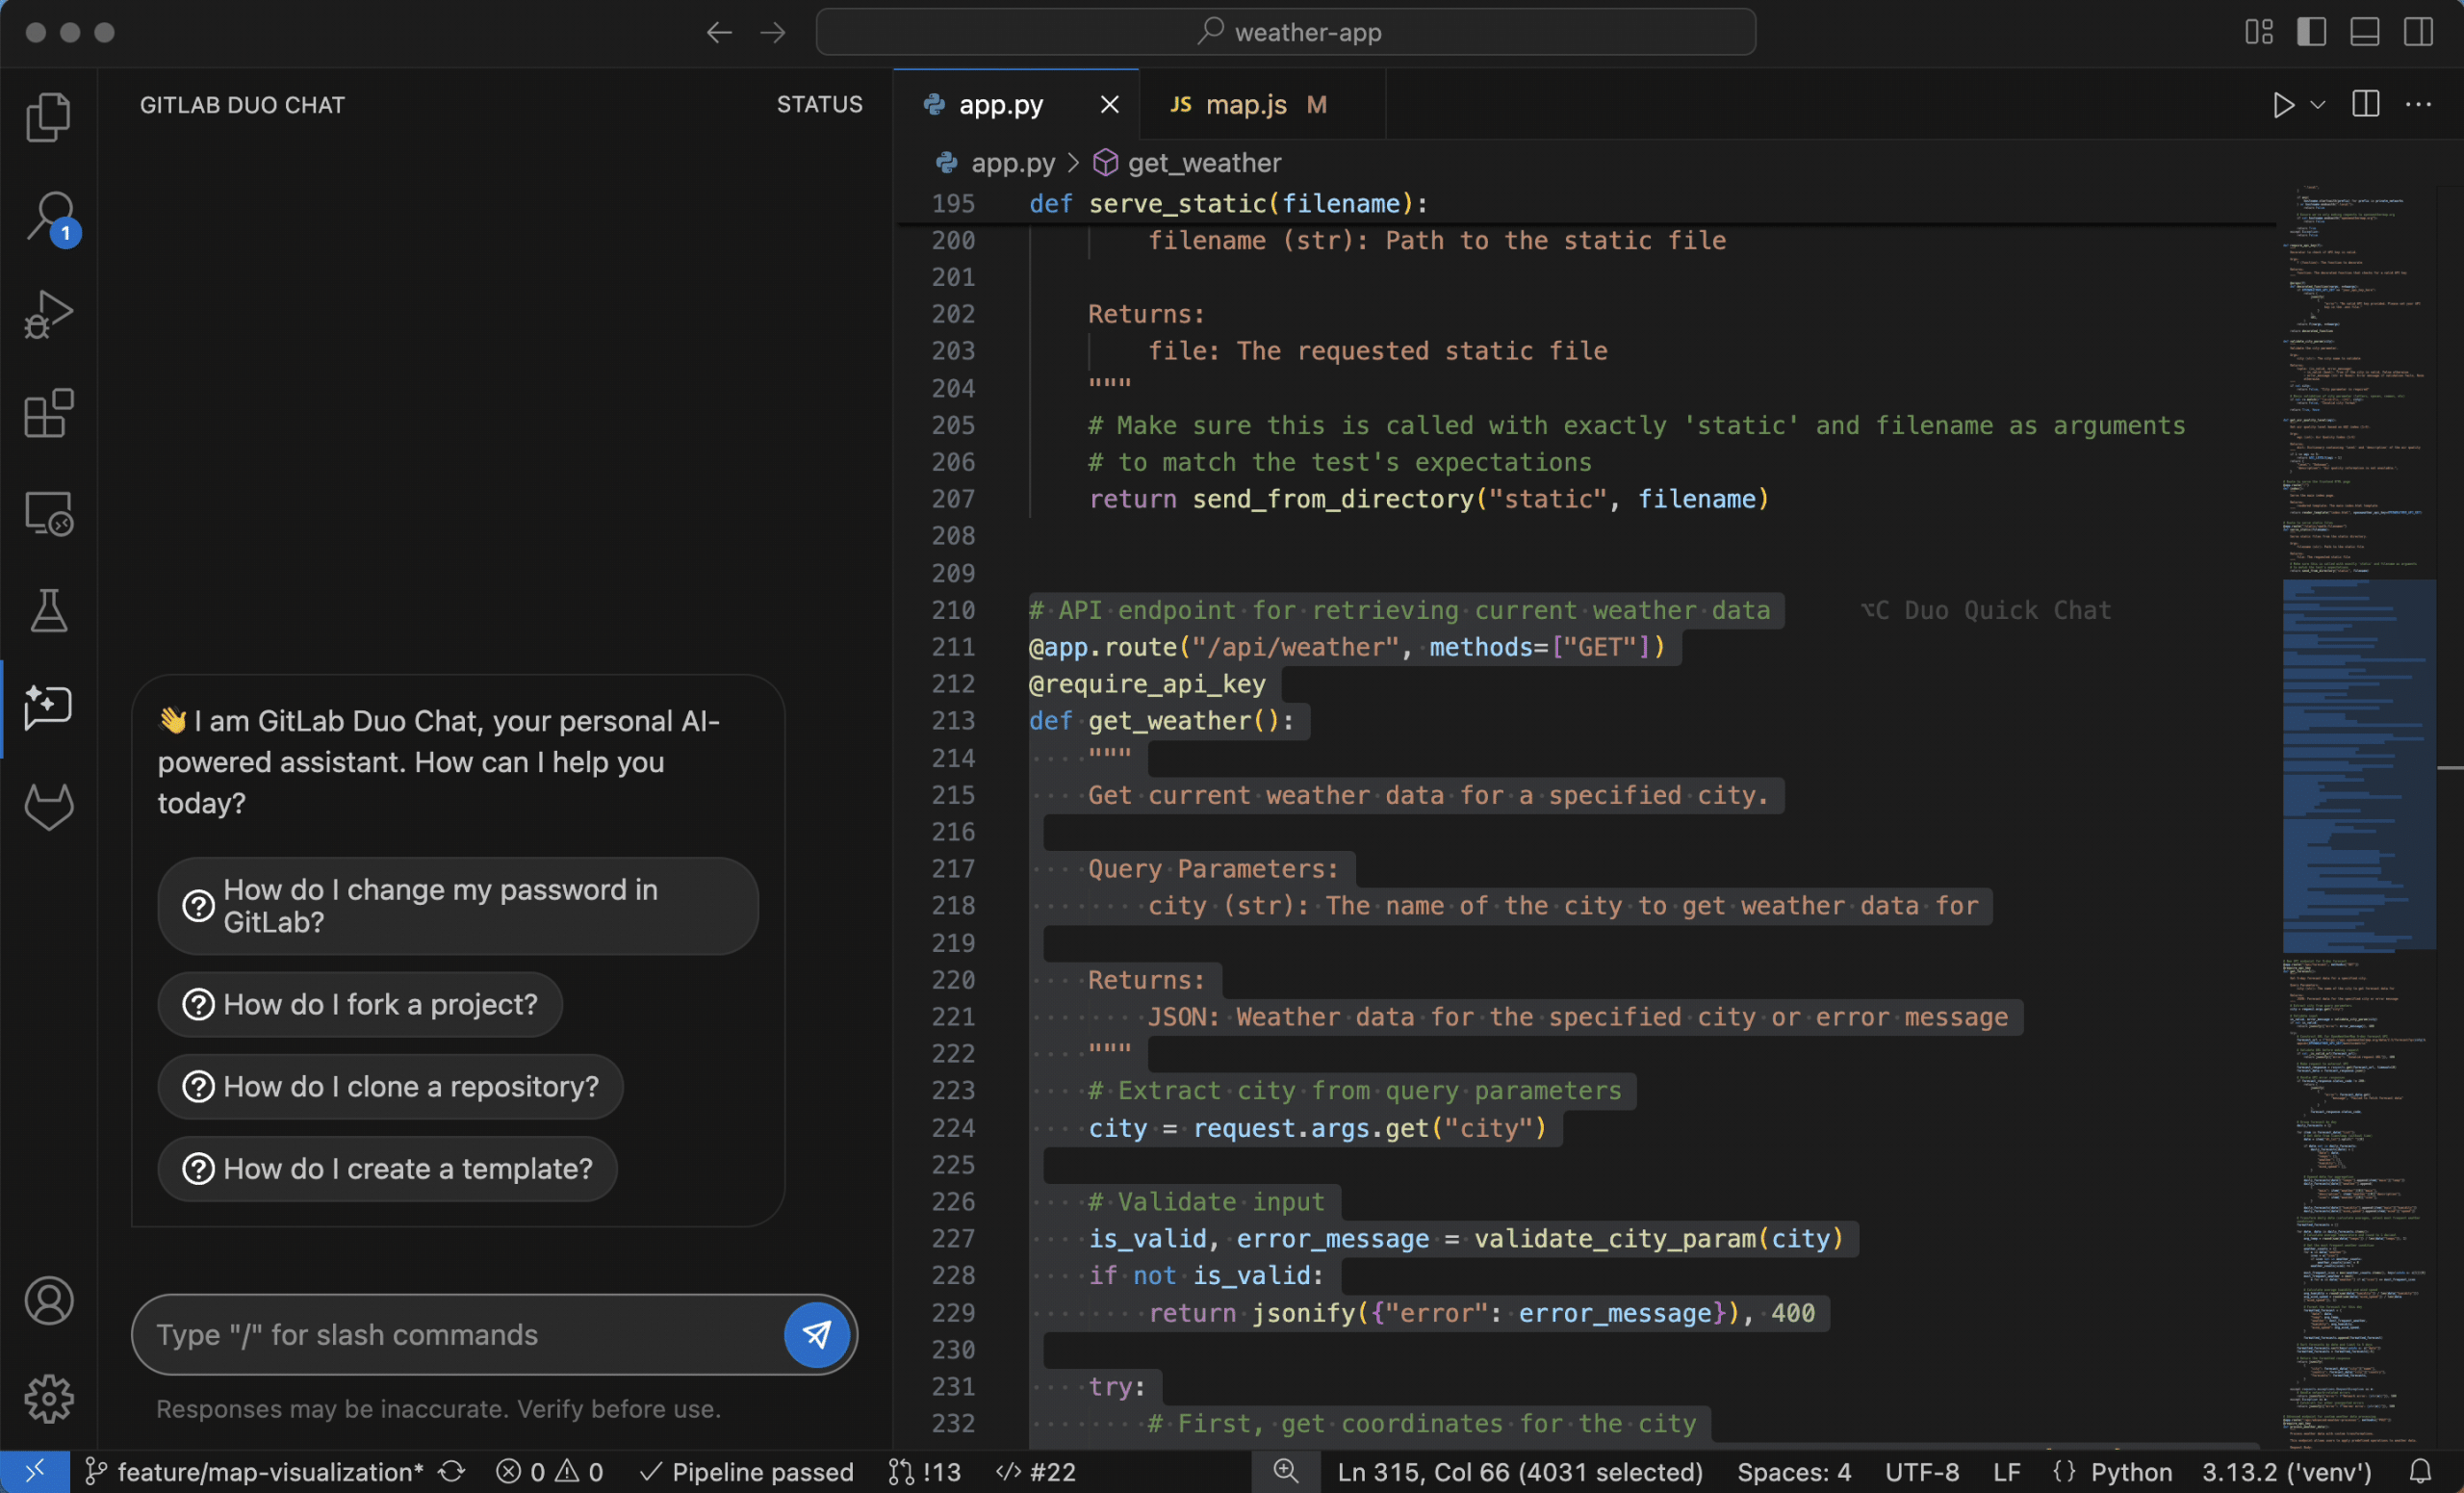Open the Manage settings gear
This screenshot has width=2464, height=1493.
48,1398
